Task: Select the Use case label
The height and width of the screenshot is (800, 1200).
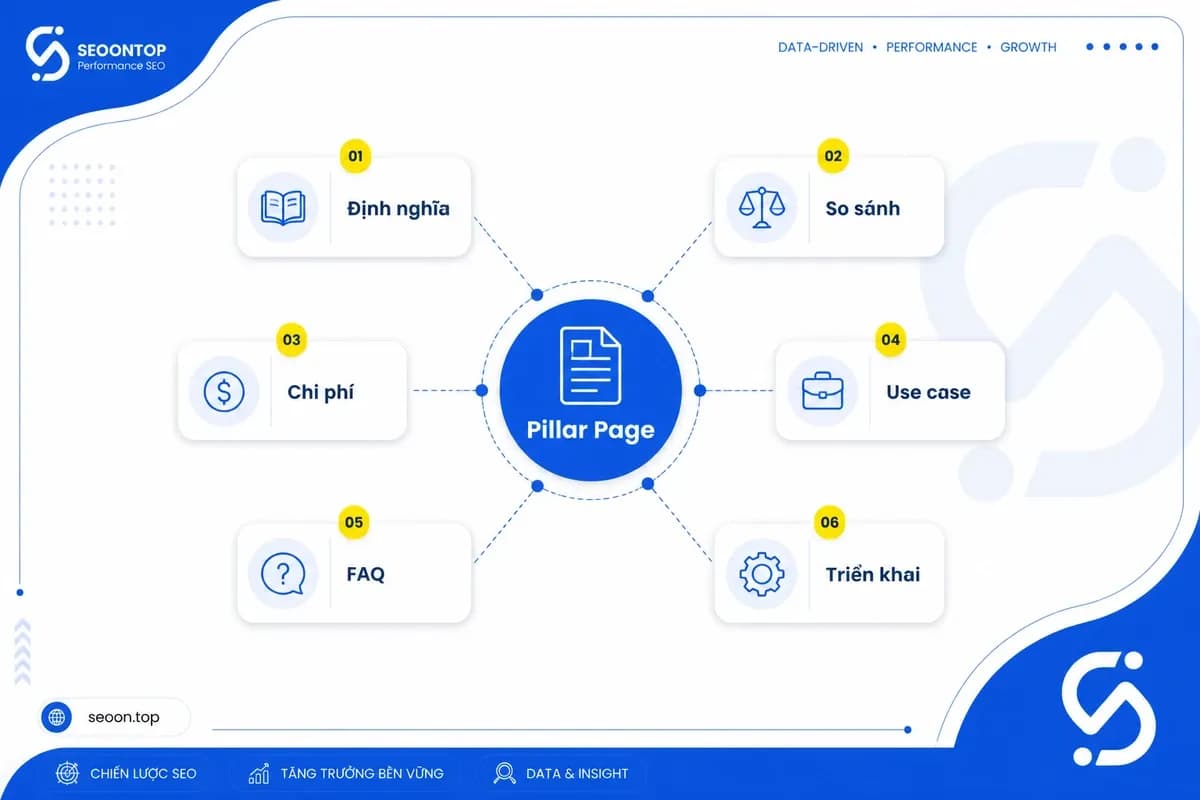Action: (928, 392)
